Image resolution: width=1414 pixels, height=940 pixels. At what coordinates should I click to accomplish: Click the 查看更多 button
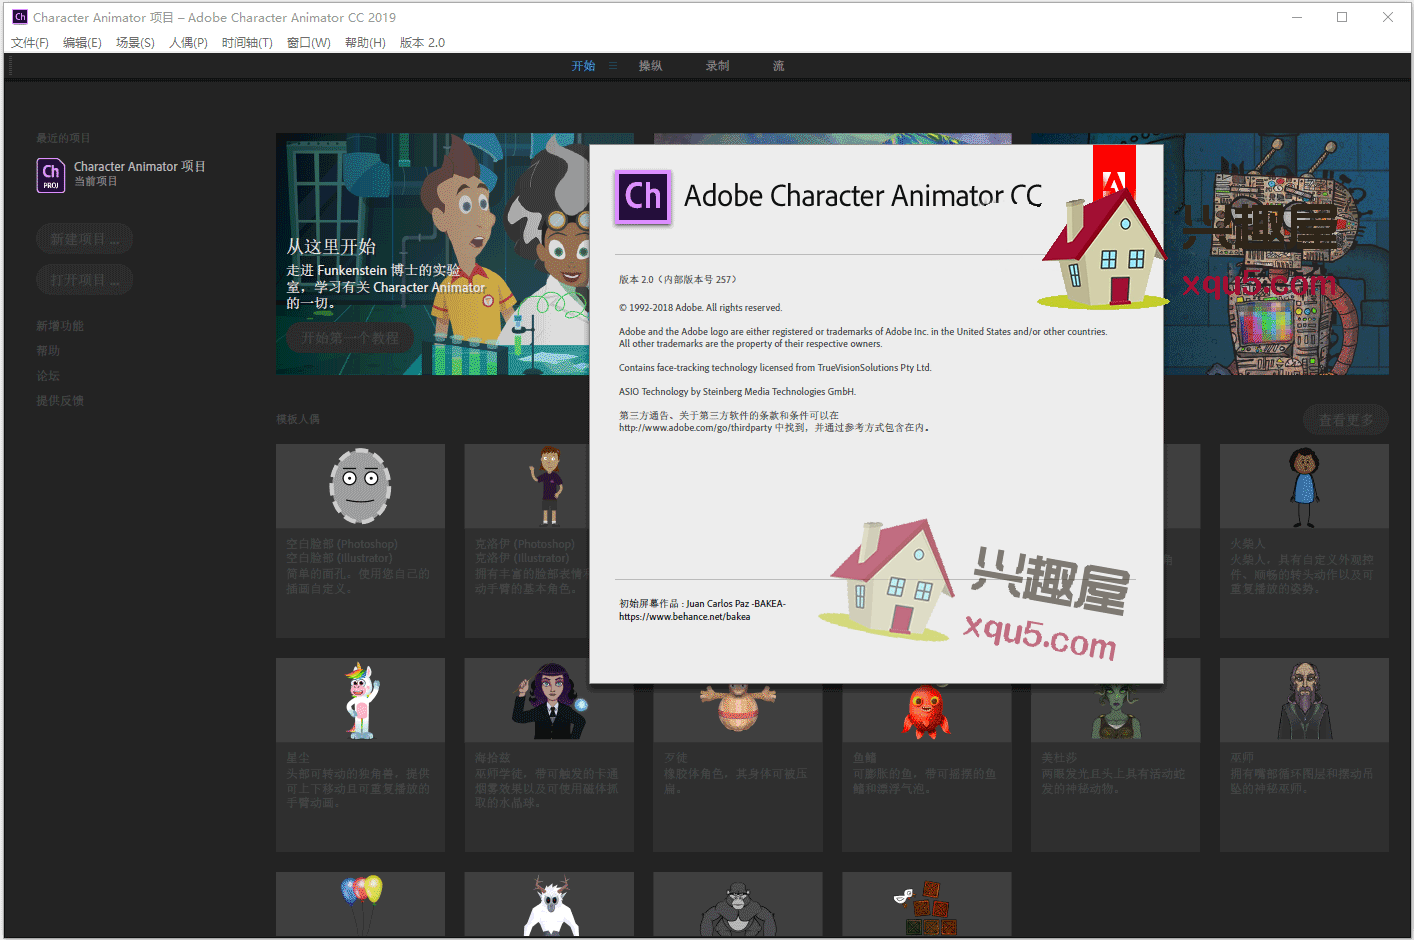click(1345, 420)
